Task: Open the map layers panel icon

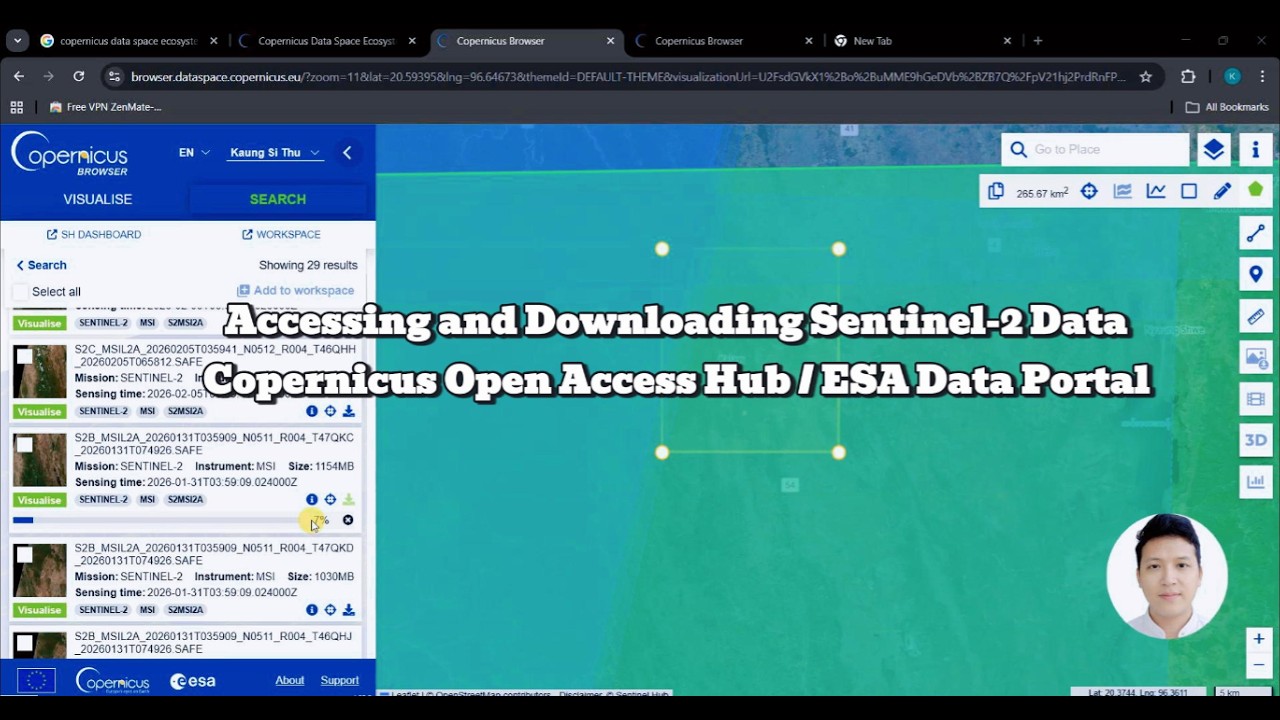Action: pyautogui.click(x=1214, y=150)
